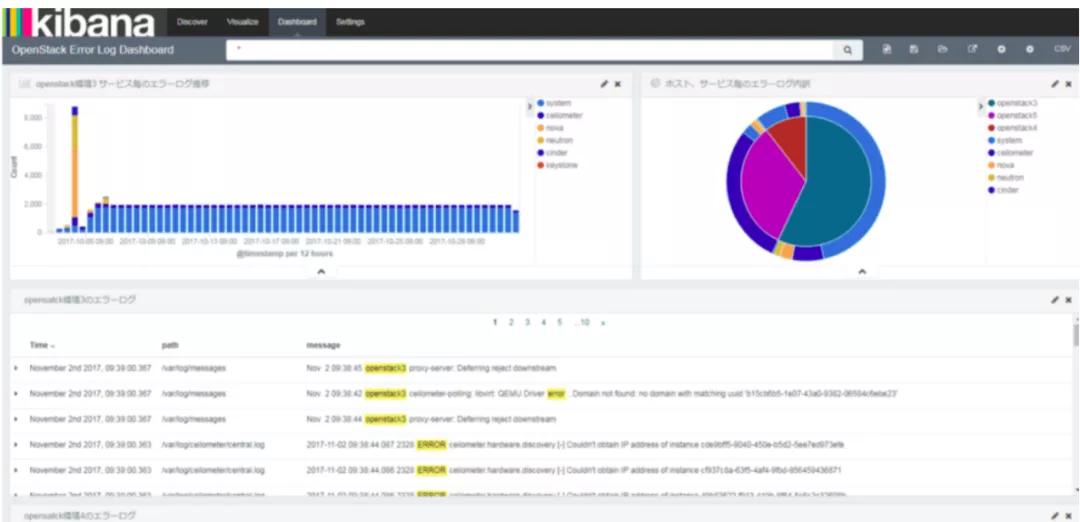Go to page 5 of the log table

[x=560, y=322]
